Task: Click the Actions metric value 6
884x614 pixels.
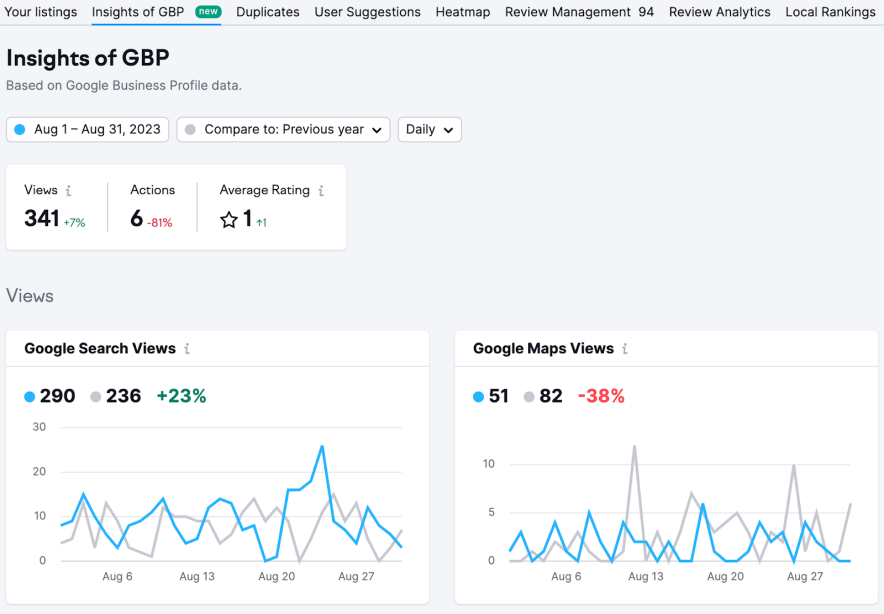Action: click(137, 218)
